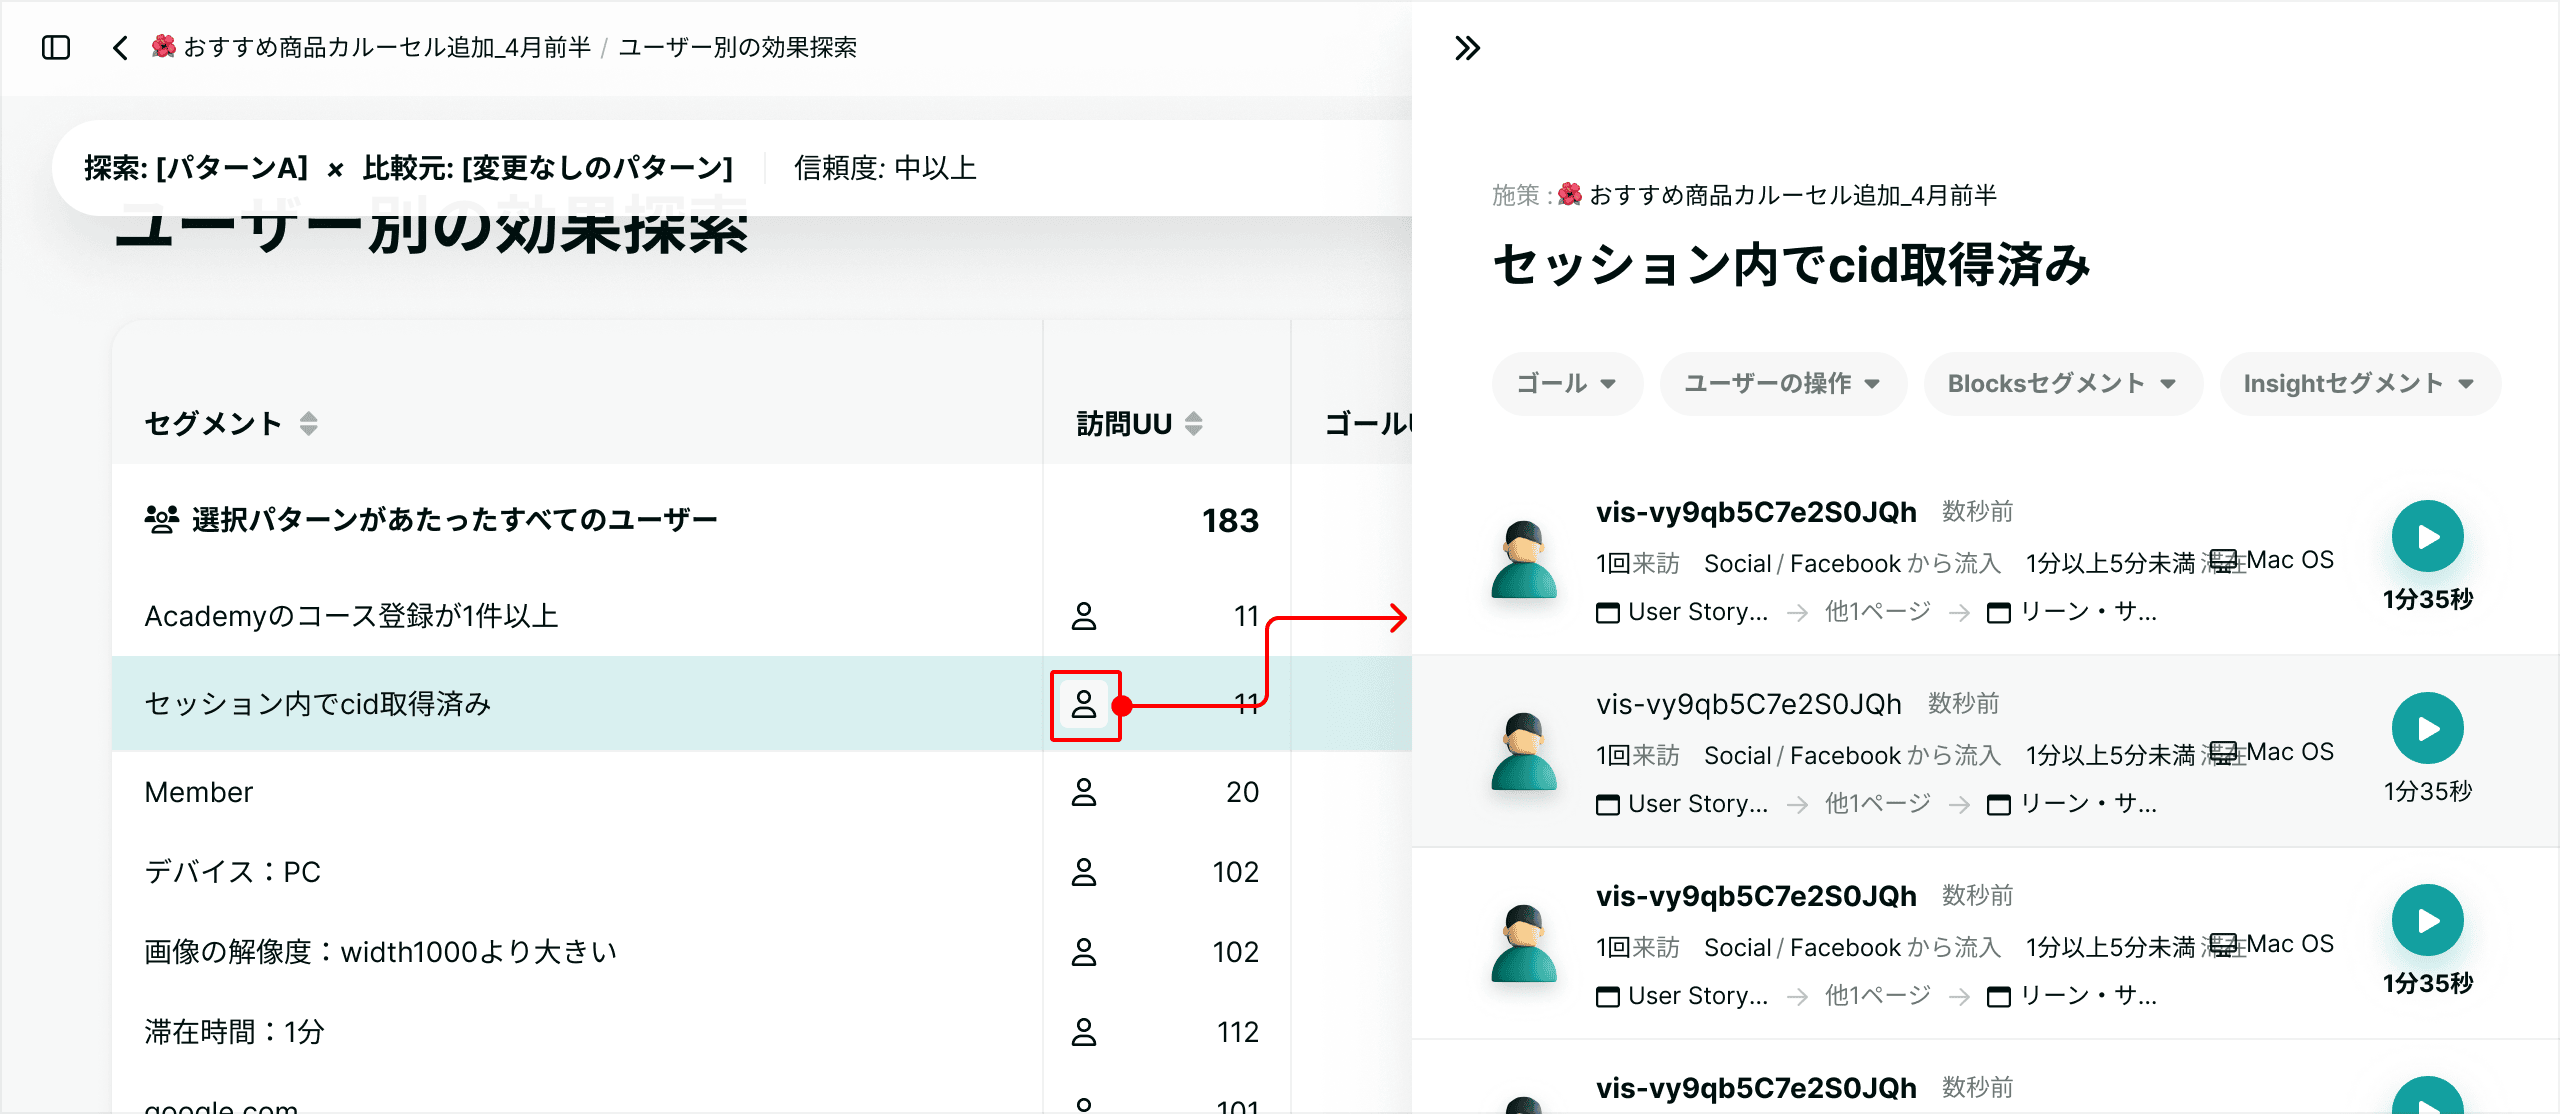The height and width of the screenshot is (1114, 2560).
Task: Click 112 value in 滞在時間 row
Action: point(1238,1032)
